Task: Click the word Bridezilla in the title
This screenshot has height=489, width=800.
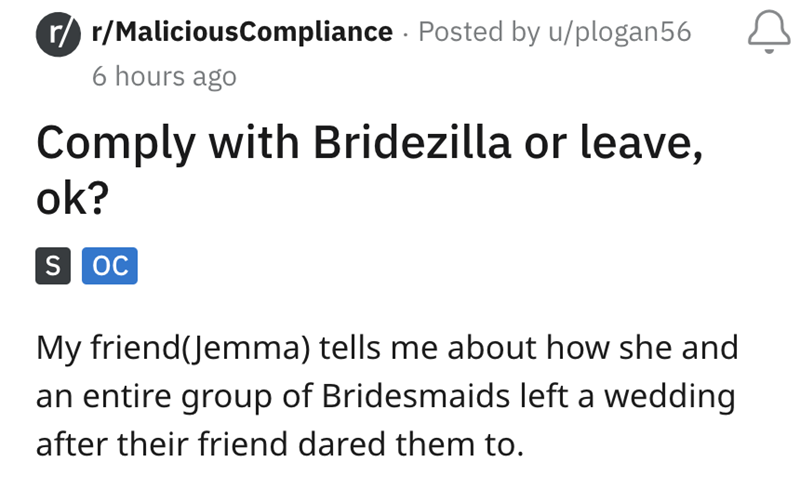Action: [412, 142]
